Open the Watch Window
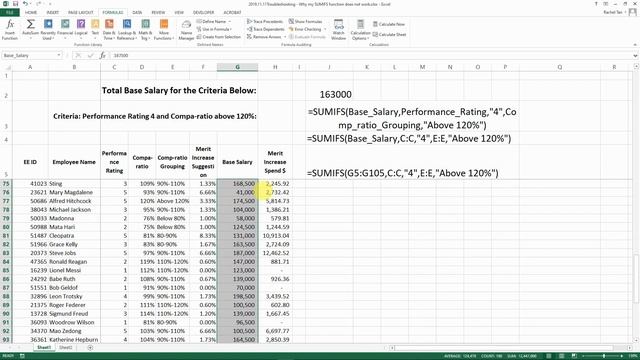The width and height of the screenshot is (640, 360). [338, 30]
